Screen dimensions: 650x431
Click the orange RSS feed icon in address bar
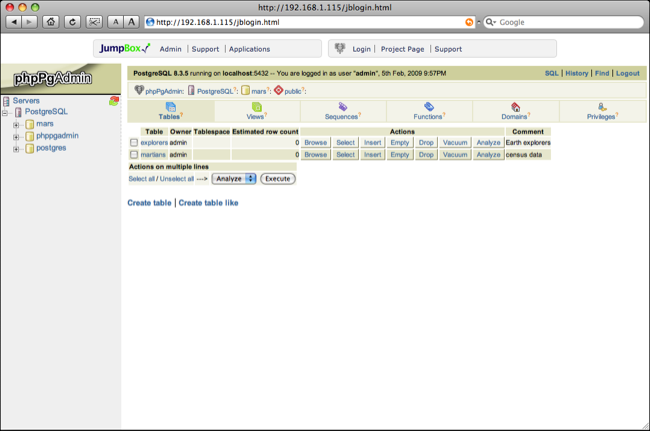click(469, 22)
